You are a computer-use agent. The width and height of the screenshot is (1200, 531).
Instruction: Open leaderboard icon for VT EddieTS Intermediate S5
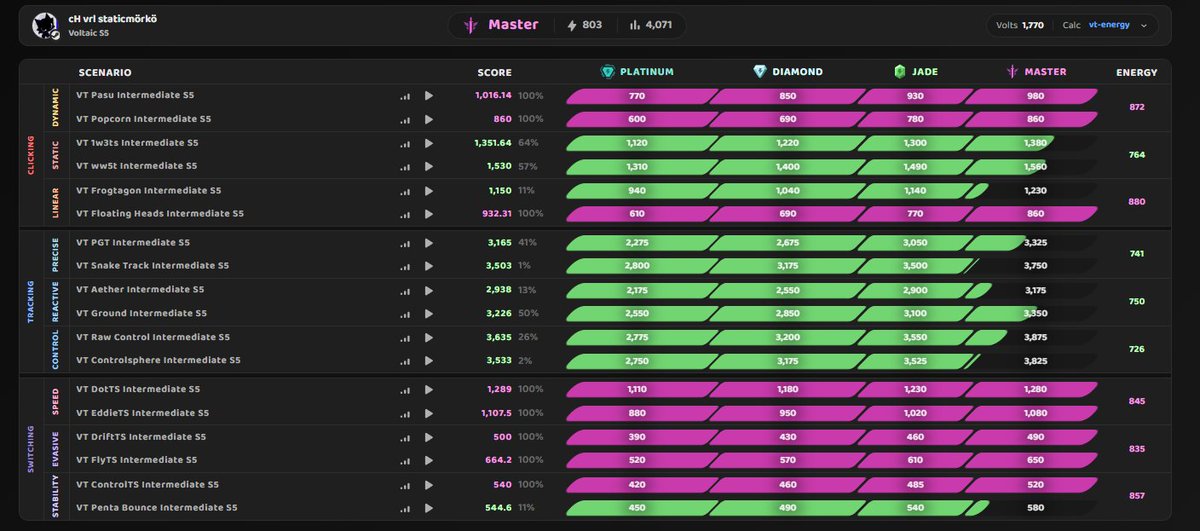point(405,413)
